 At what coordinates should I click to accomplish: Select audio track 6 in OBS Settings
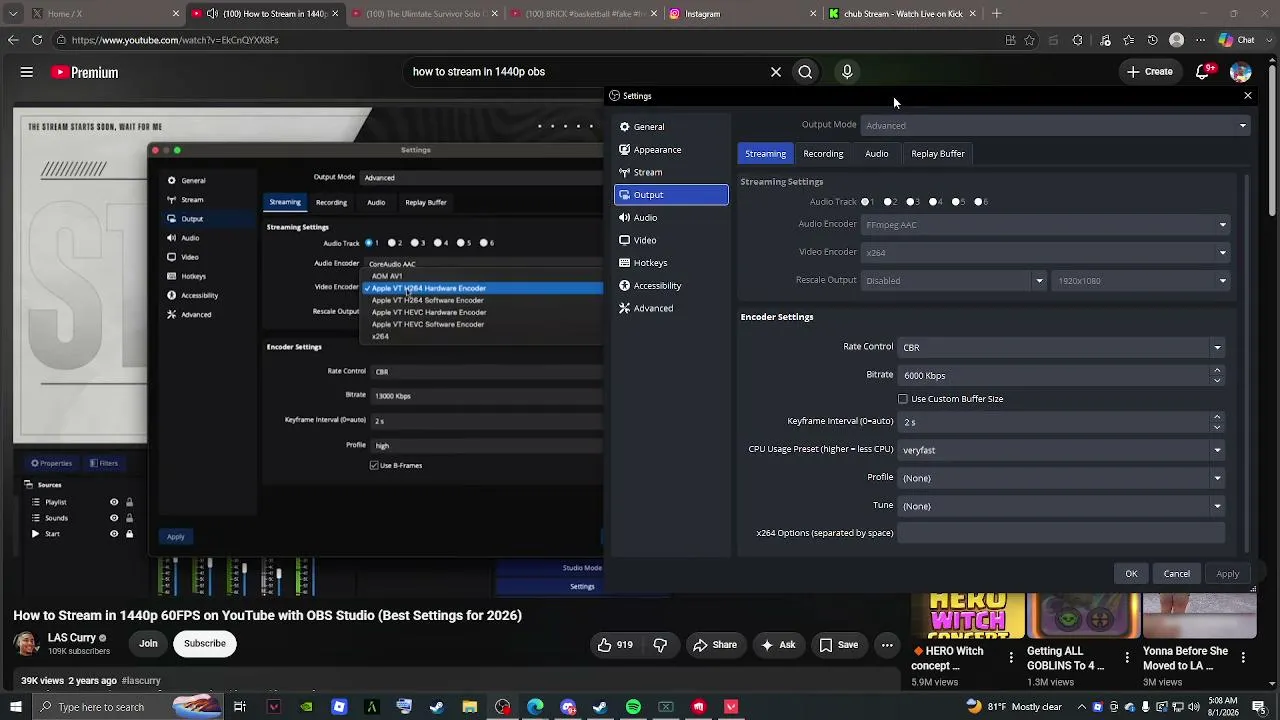(x=980, y=202)
